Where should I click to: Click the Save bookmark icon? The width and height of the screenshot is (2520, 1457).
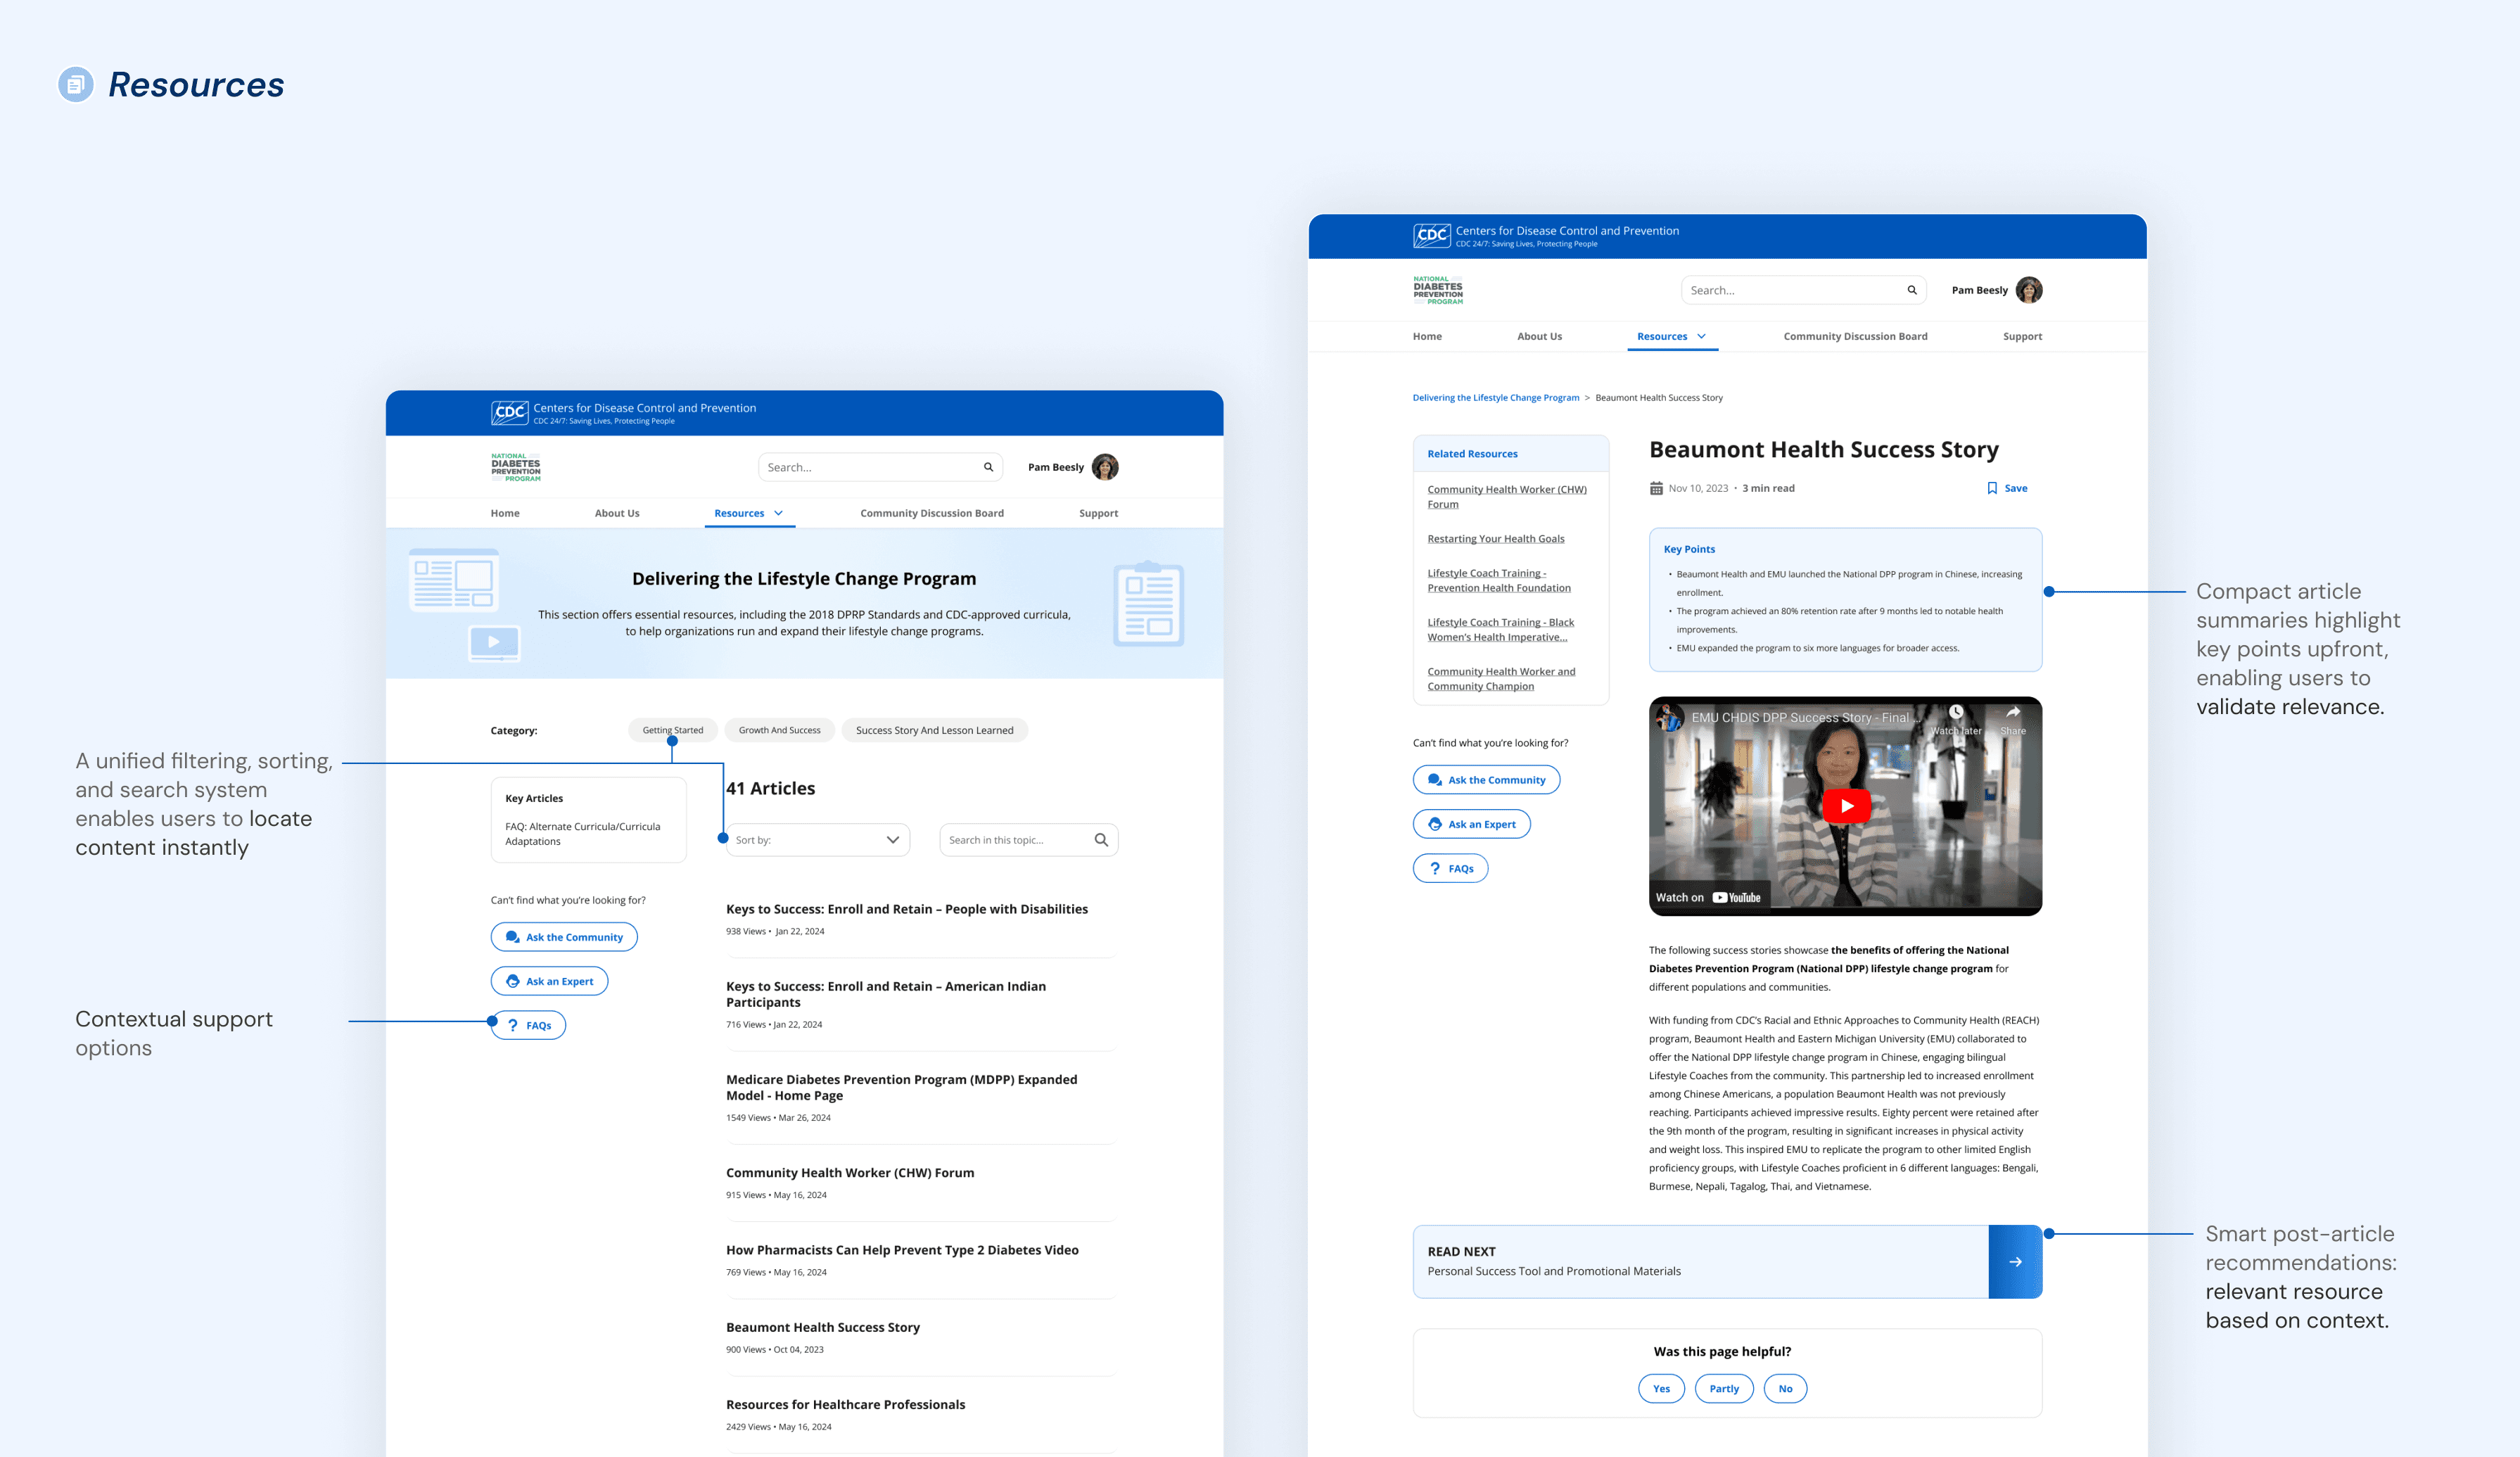tap(1992, 488)
